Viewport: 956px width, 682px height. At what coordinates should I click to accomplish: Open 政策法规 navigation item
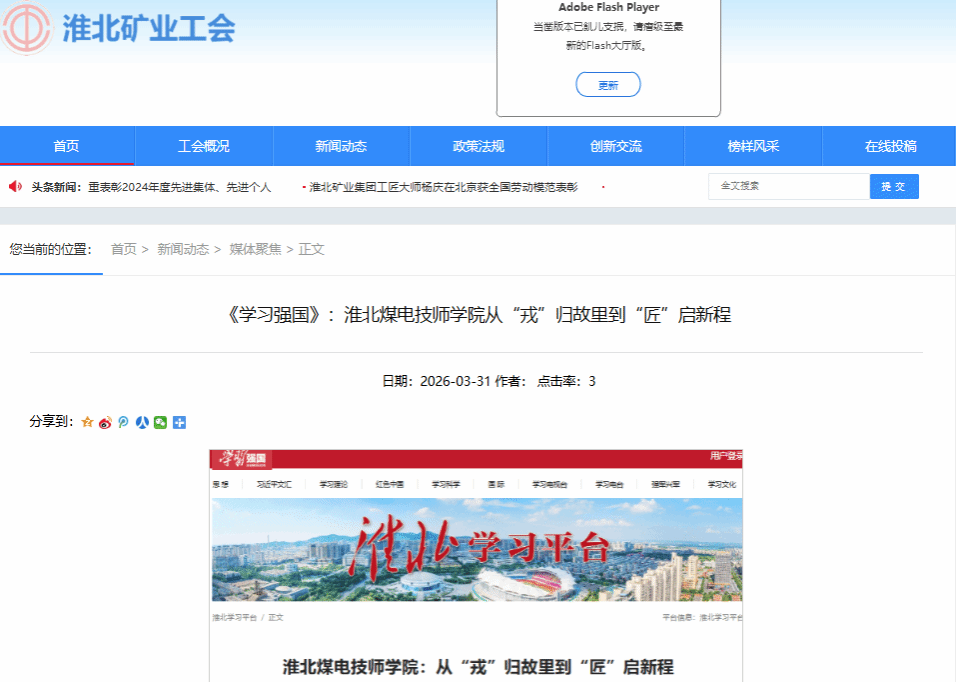(x=478, y=146)
